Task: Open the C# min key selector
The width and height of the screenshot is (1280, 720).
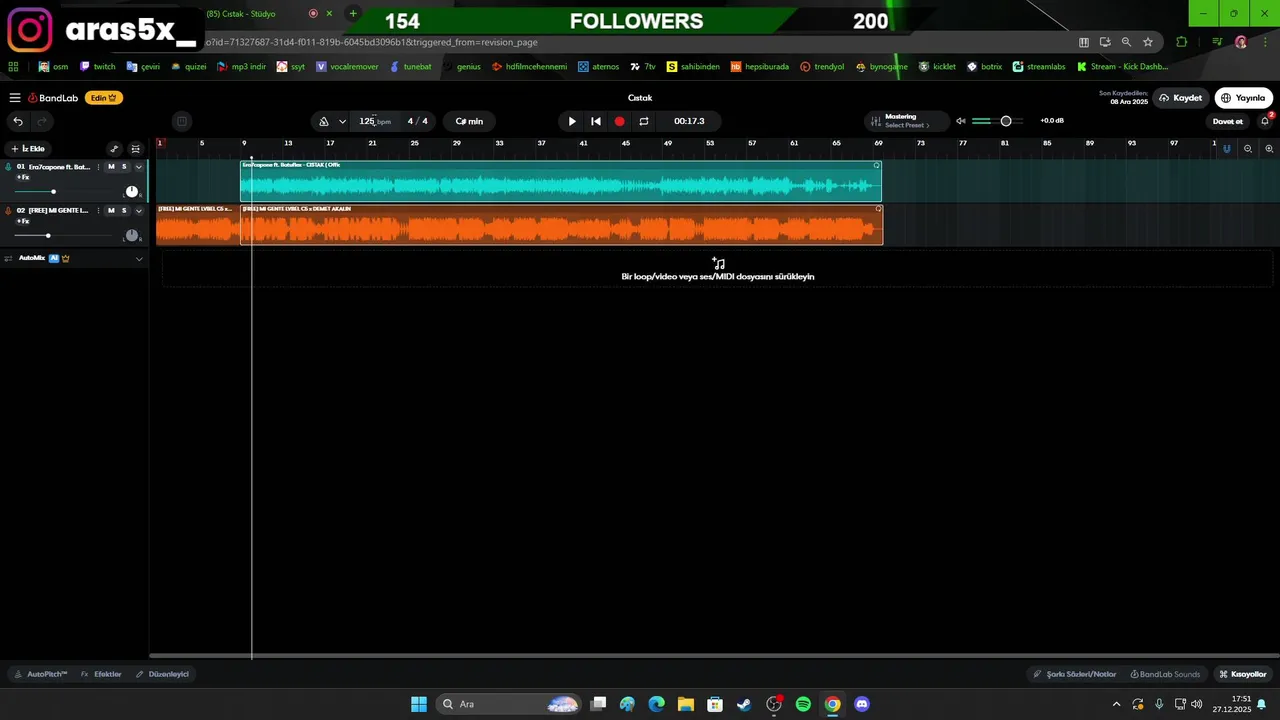Action: pyautogui.click(x=469, y=121)
